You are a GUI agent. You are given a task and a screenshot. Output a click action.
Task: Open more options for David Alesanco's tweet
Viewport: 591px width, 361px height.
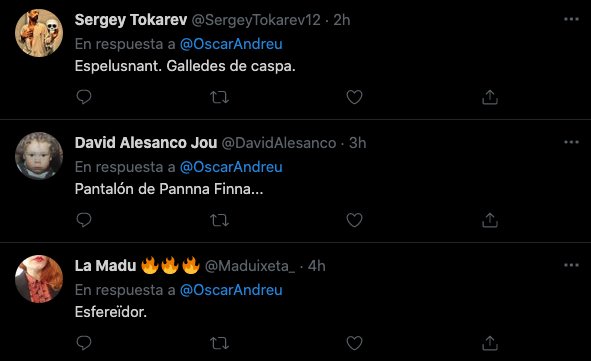click(571, 142)
